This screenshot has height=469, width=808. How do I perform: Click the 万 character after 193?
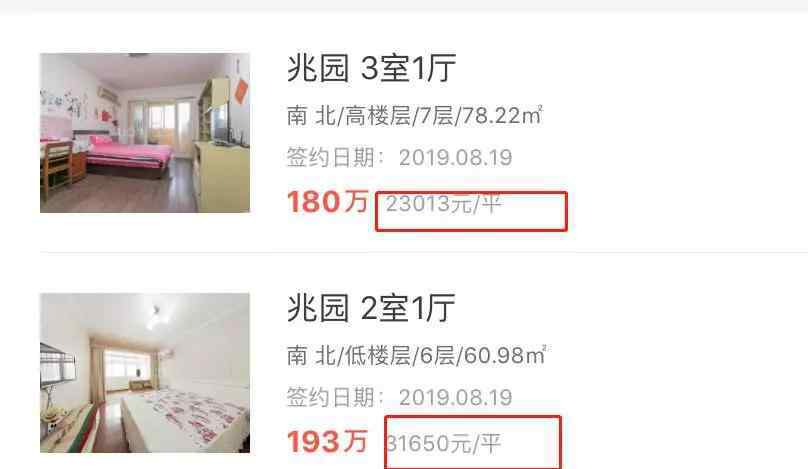(355, 442)
